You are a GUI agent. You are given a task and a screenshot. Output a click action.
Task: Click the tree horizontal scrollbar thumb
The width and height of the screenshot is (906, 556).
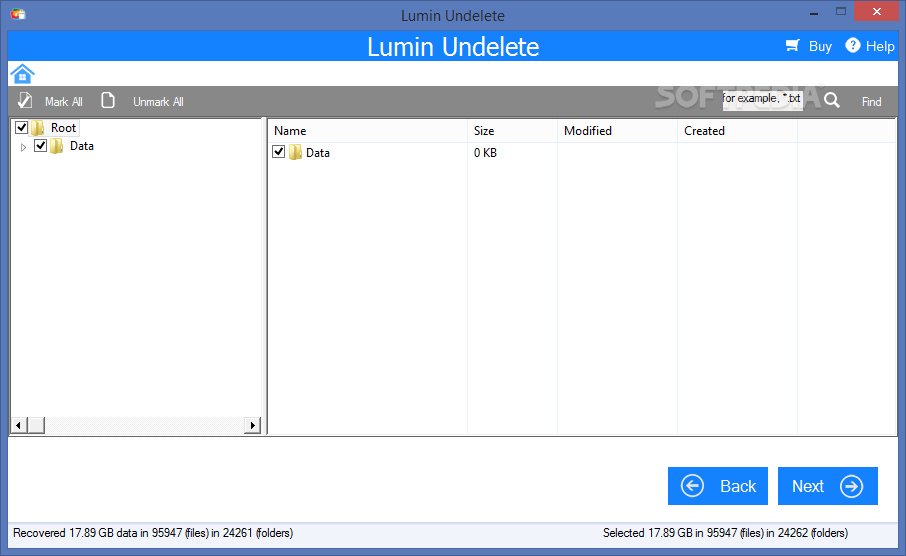(35, 426)
